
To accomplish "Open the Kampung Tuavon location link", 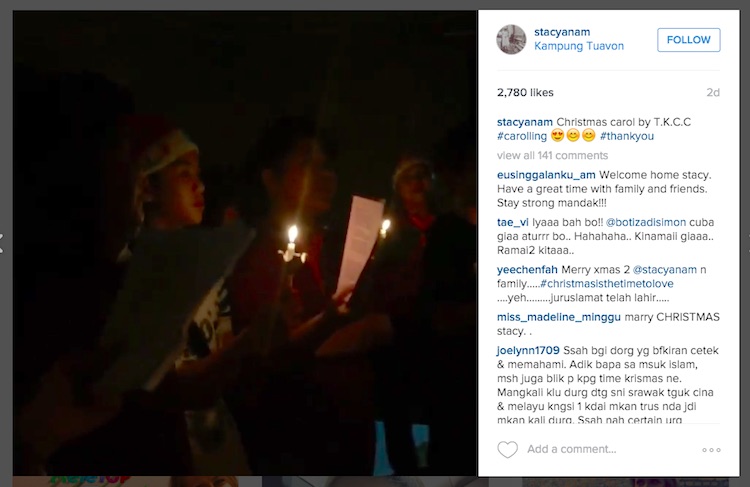I will click(579, 46).
